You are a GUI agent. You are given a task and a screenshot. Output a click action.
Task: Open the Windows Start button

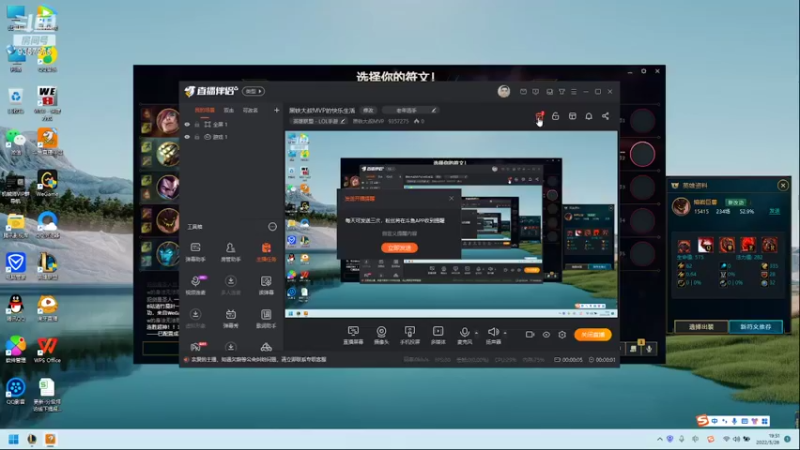(14, 439)
